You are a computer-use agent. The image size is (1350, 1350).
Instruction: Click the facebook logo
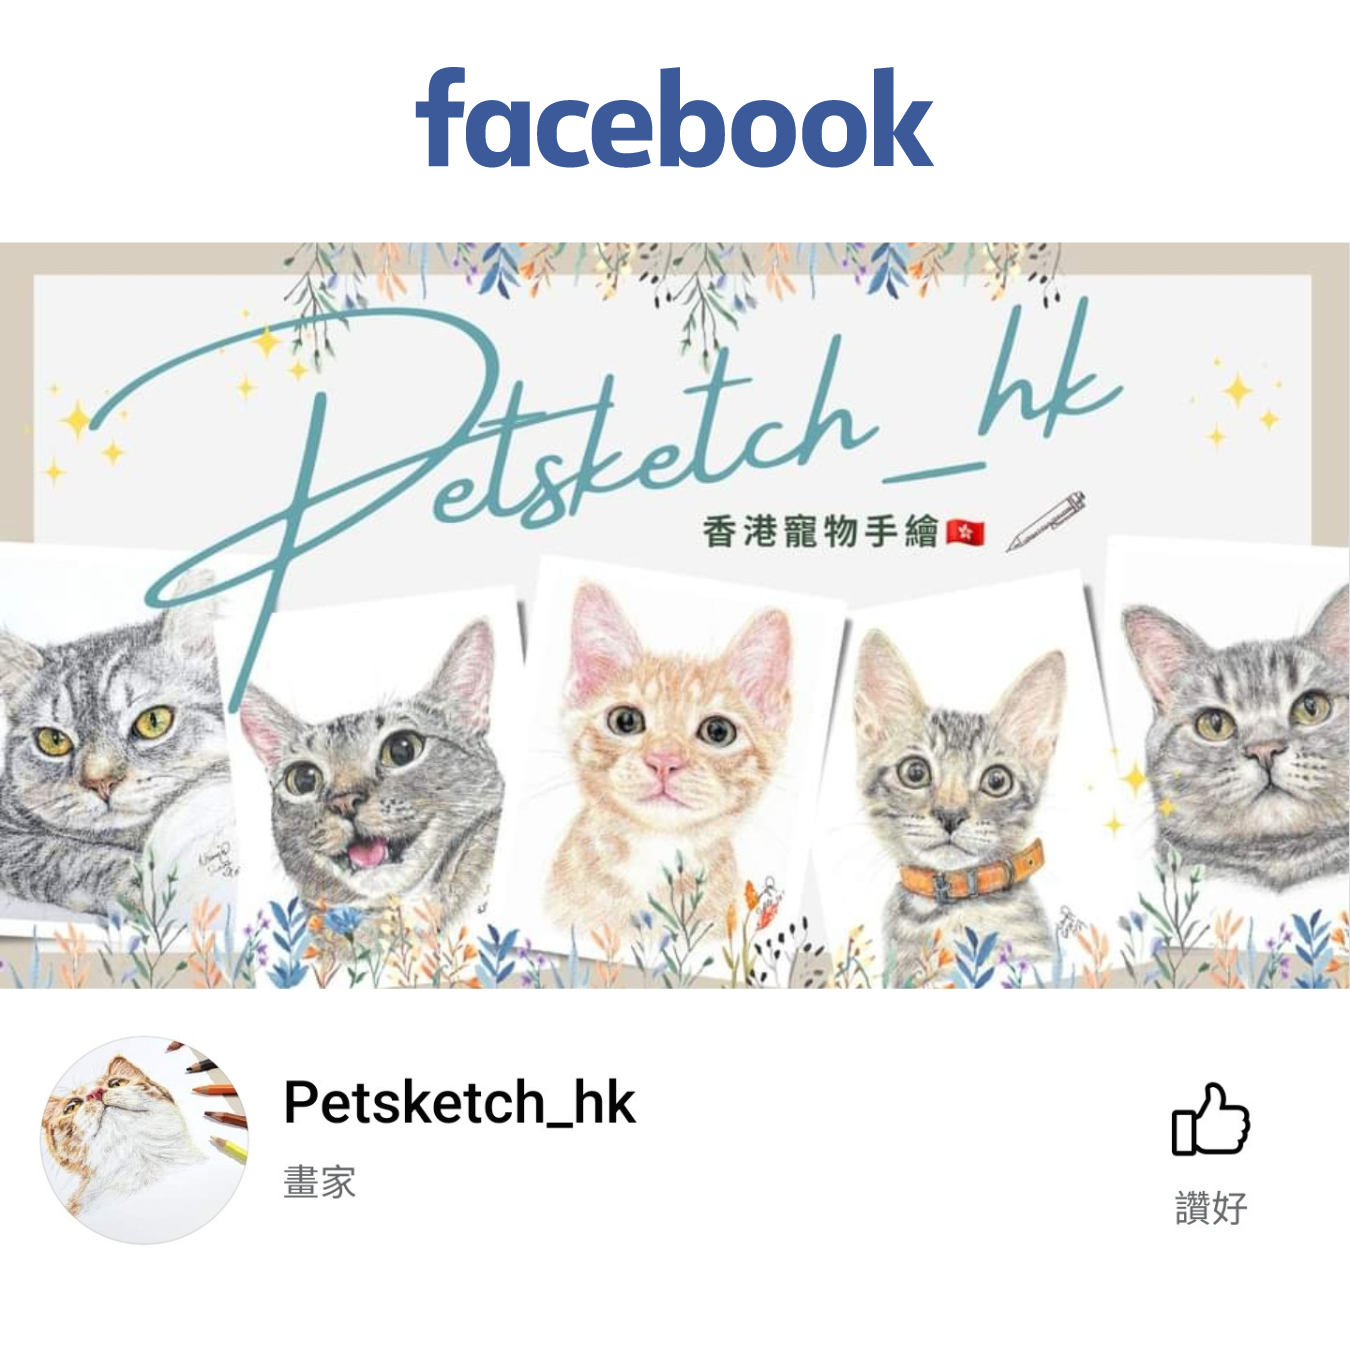[x=675, y=118]
